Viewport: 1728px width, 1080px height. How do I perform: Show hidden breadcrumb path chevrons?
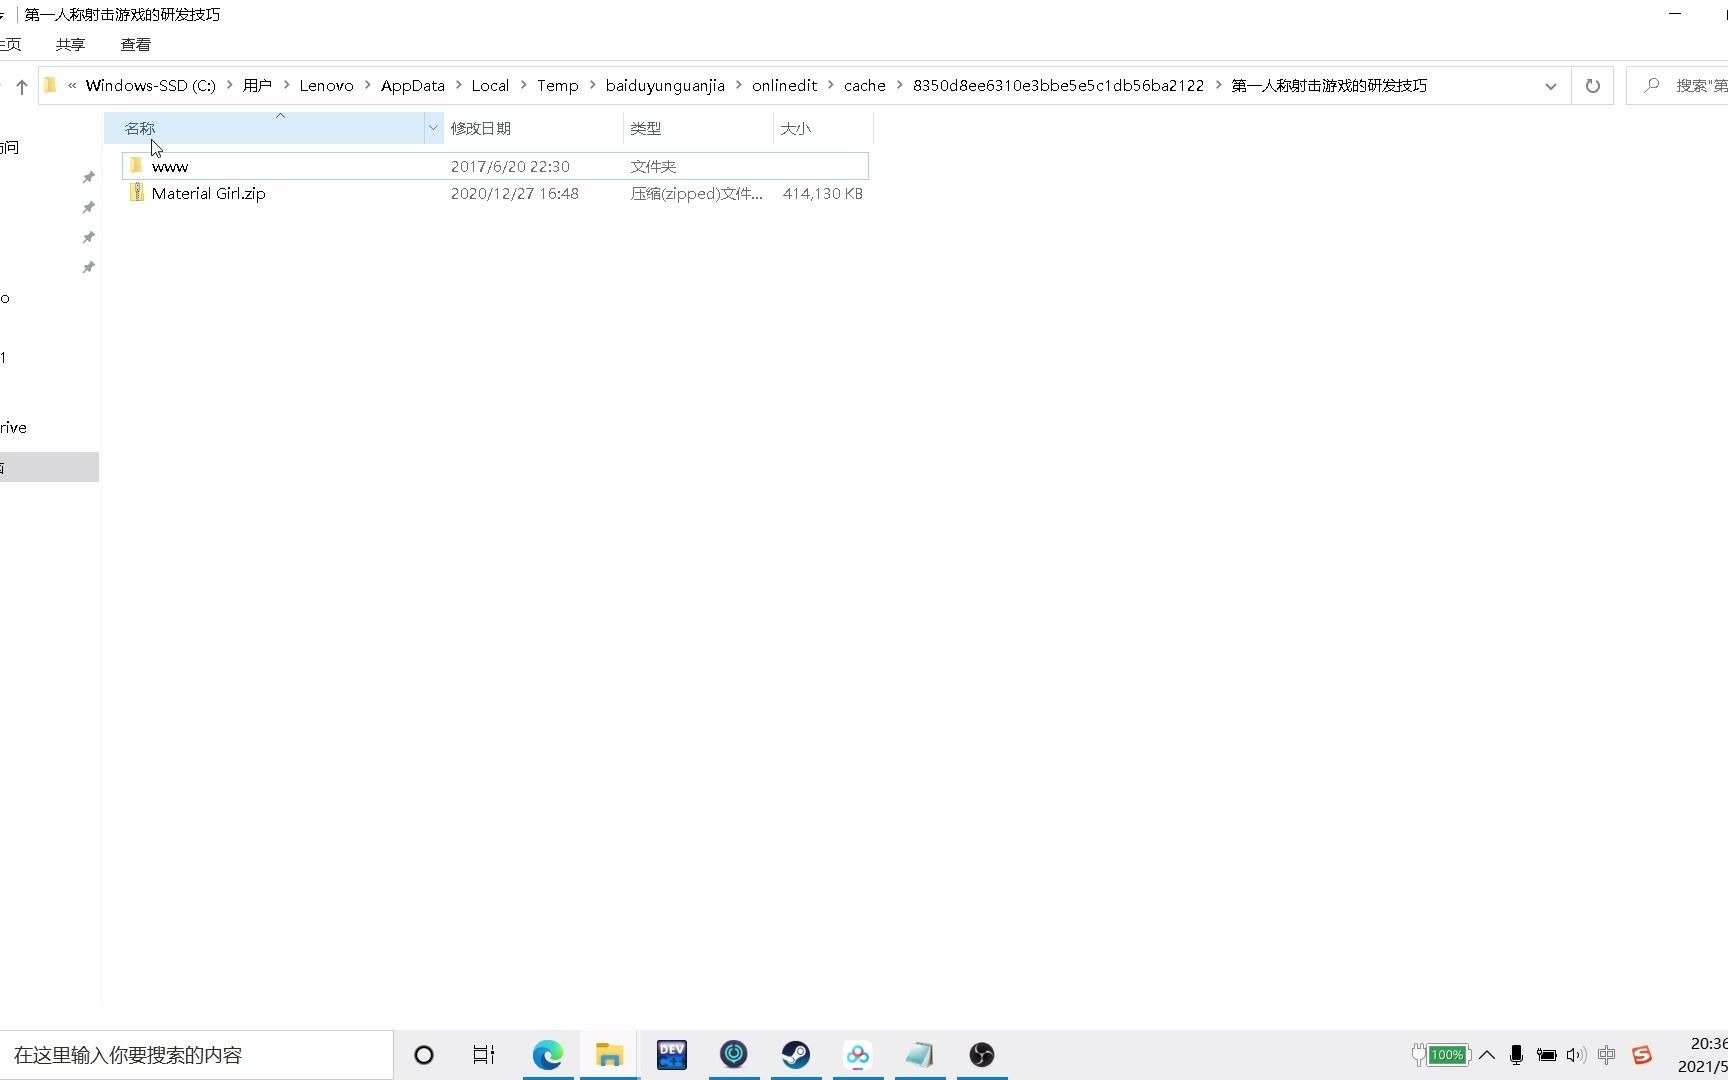tap(72, 86)
